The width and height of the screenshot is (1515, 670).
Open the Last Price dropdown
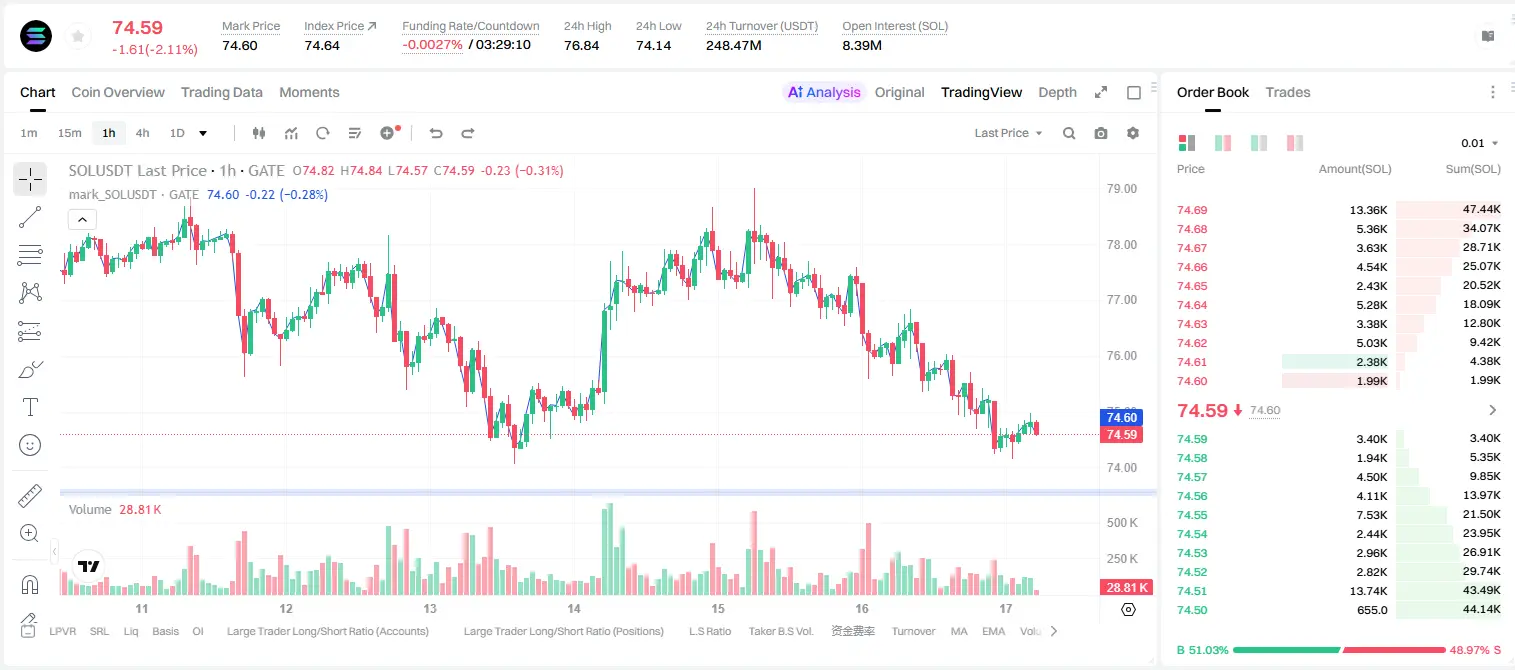[1008, 133]
